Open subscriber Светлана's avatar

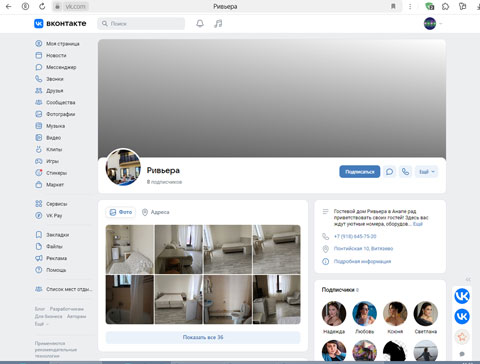click(x=426, y=313)
